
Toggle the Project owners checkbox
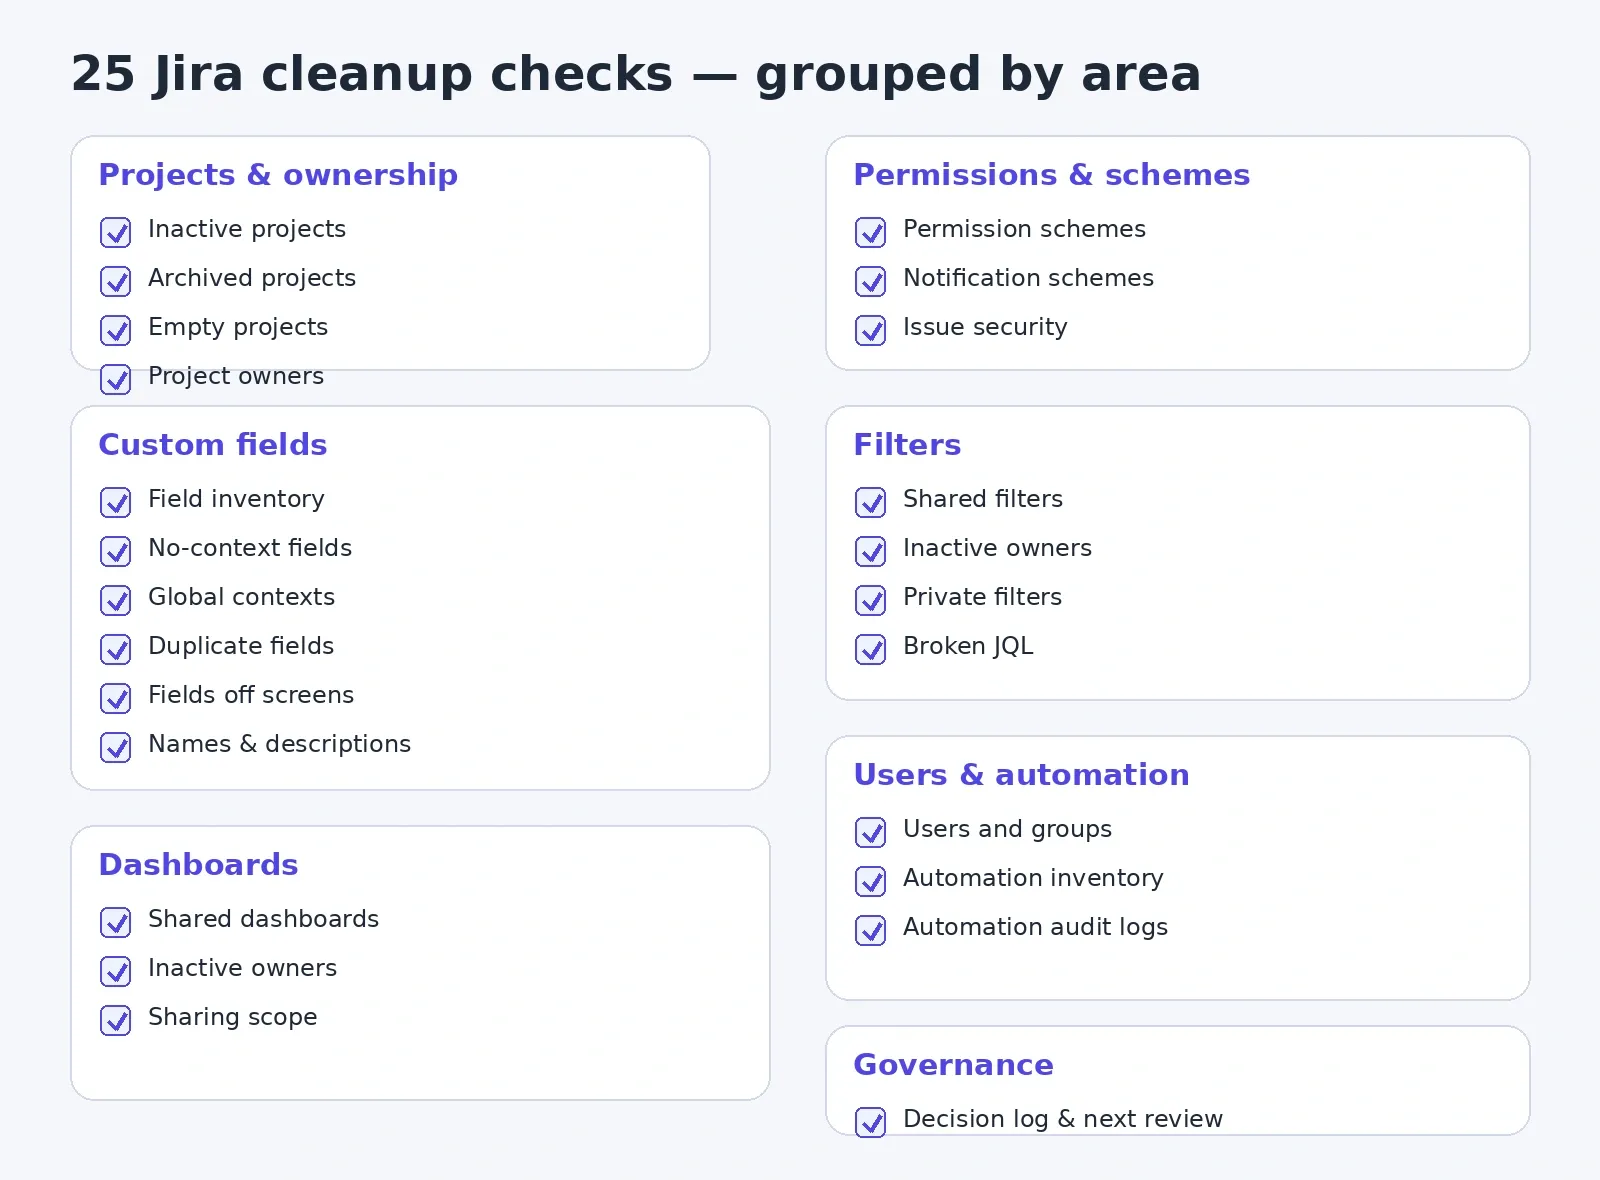pyautogui.click(x=116, y=379)
